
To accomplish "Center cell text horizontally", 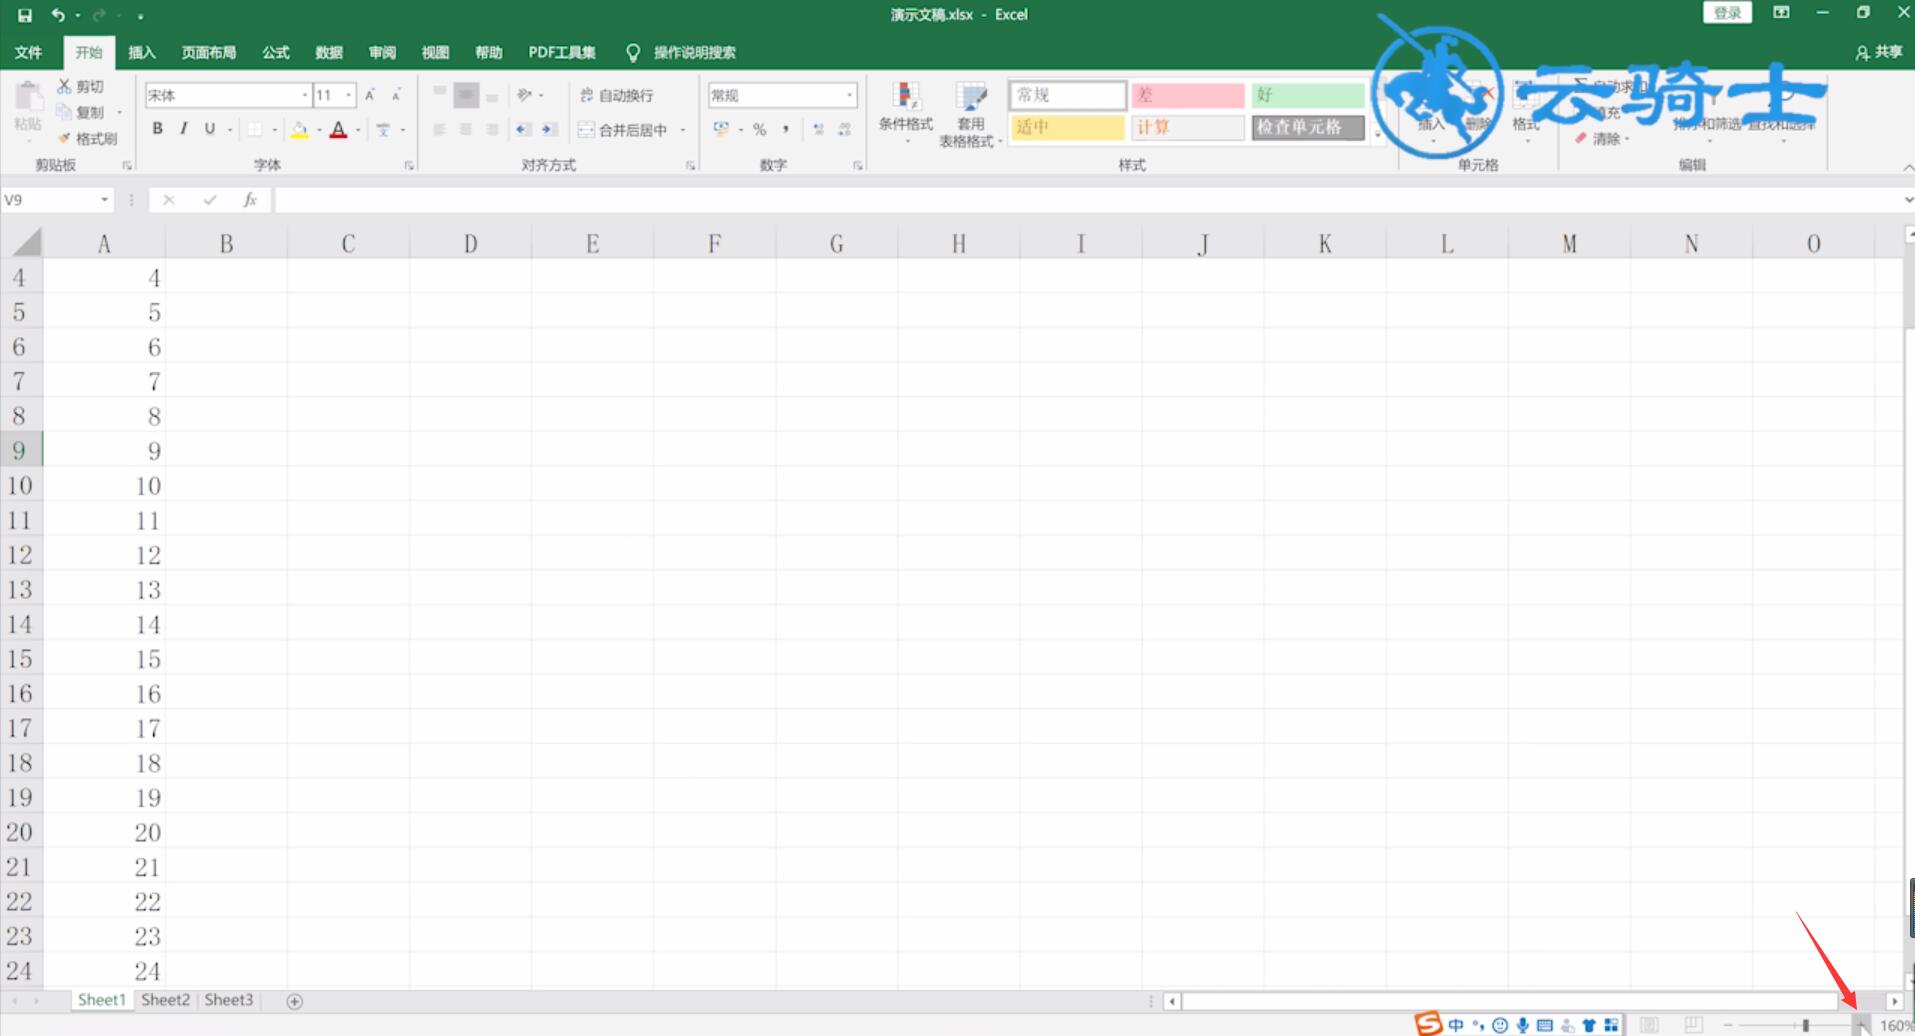I will 465,130.
